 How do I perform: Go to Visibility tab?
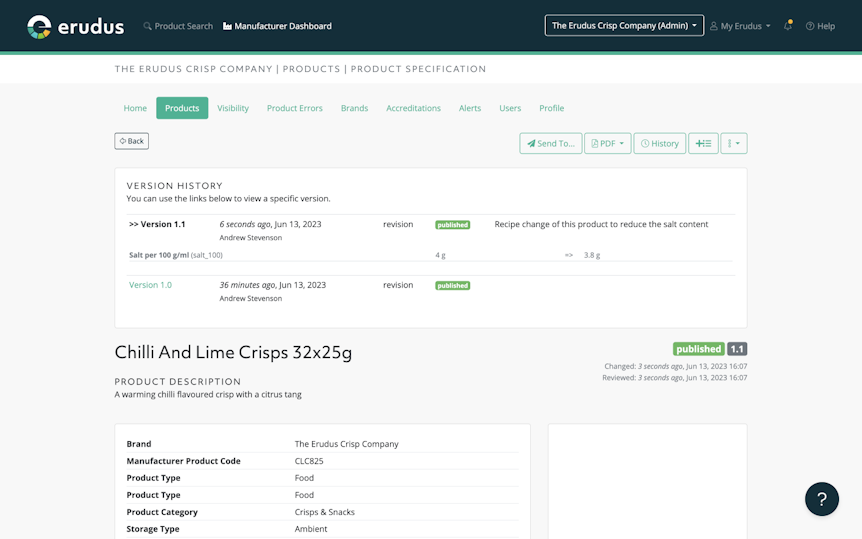point(233,108)
